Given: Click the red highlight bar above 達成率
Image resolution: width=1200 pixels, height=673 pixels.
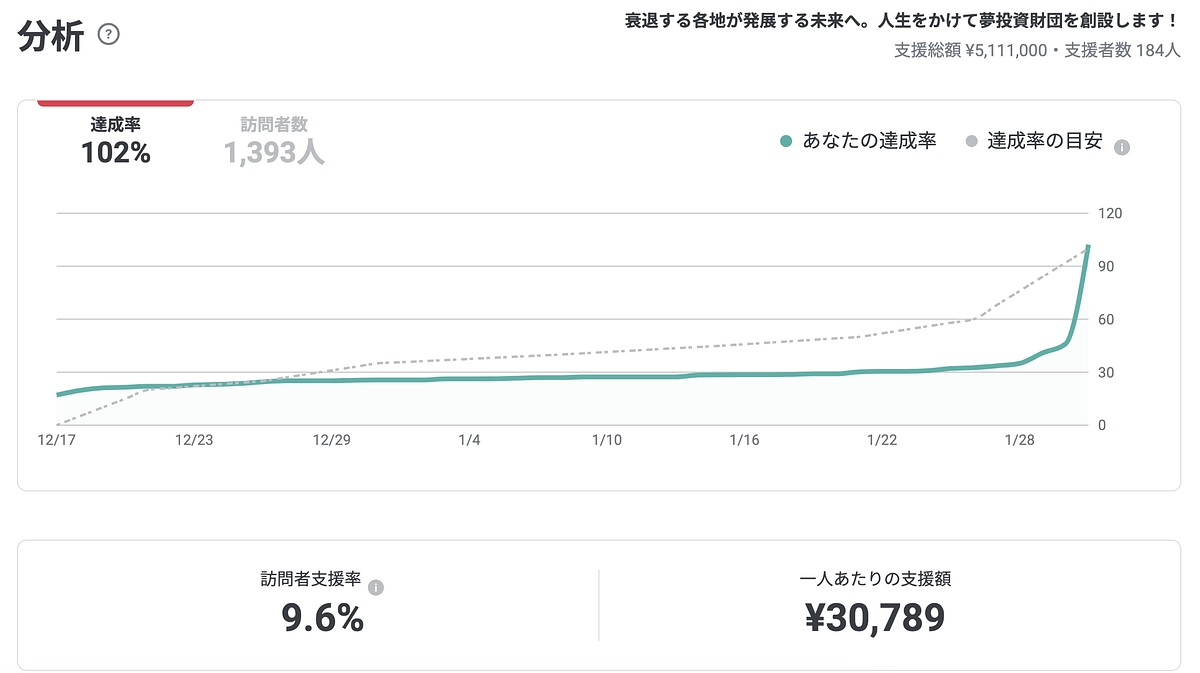Looking at the screenshot, I should coord(115,100).
